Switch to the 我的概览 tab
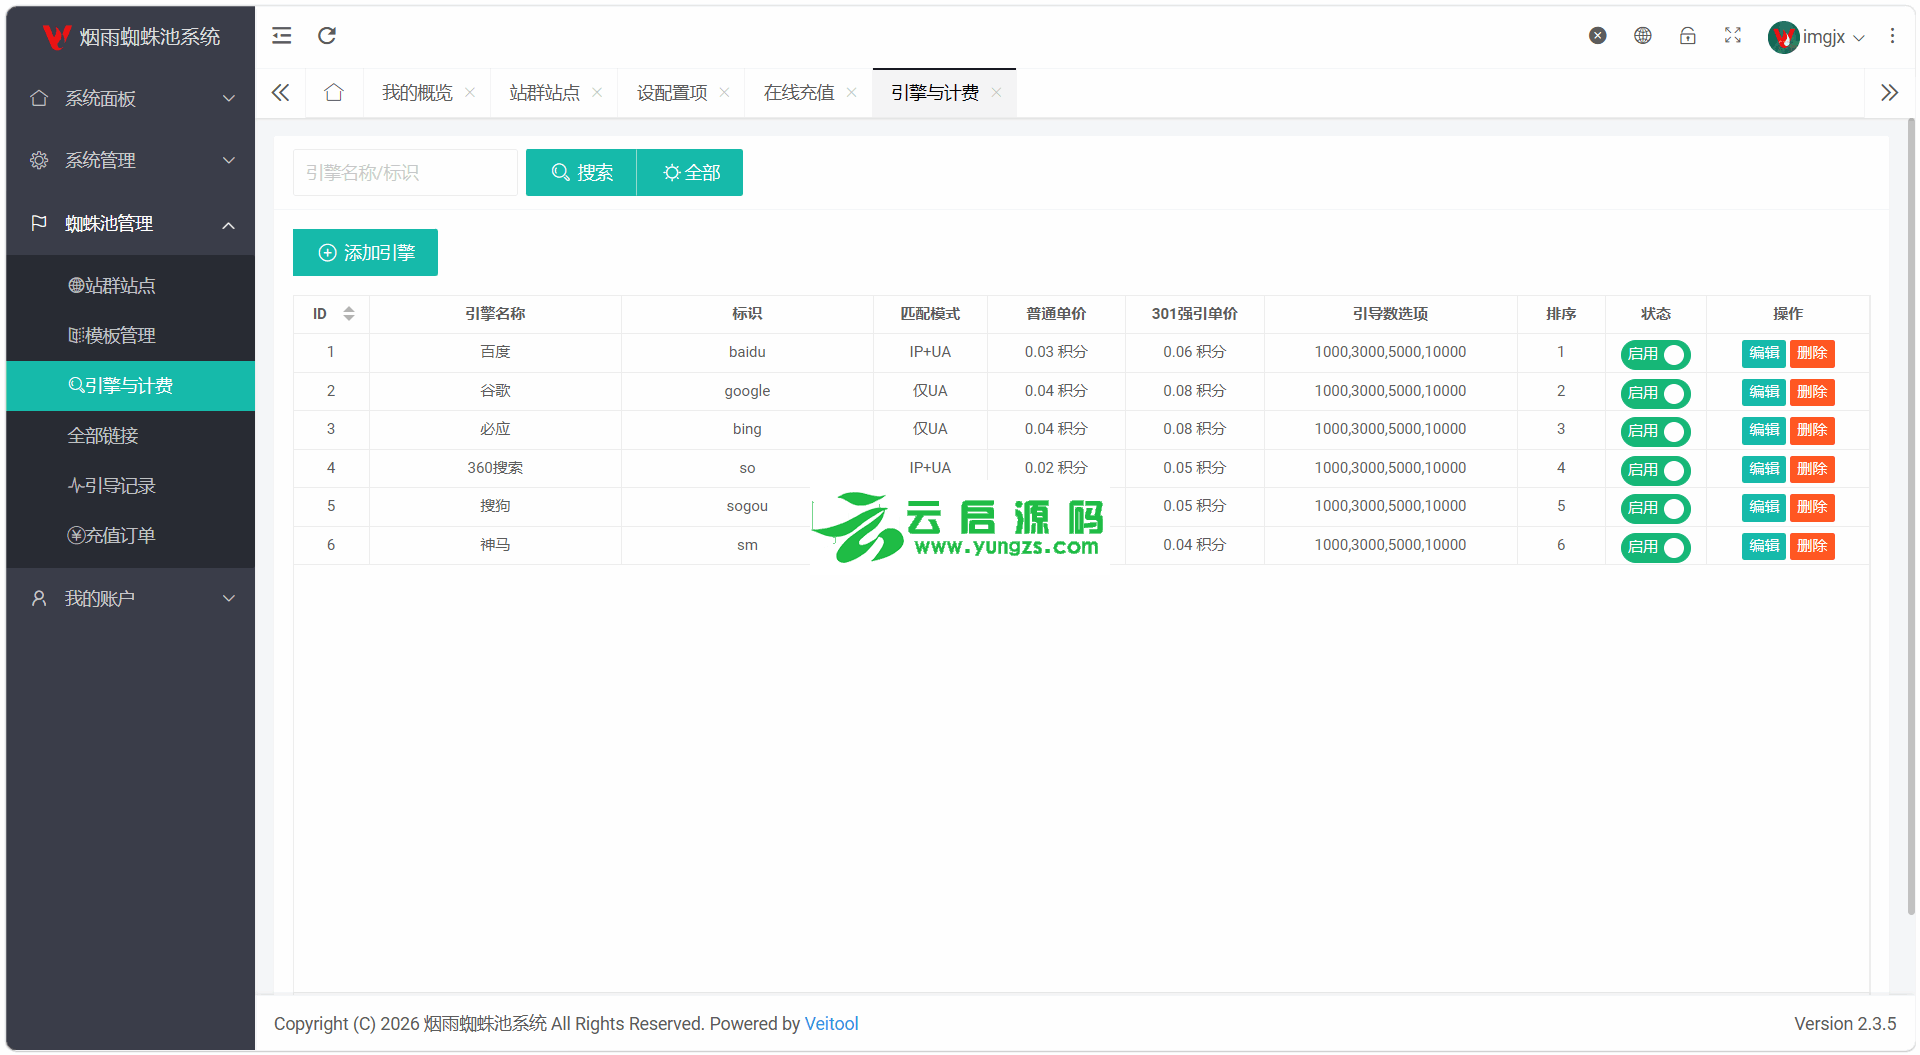 point(417,93)
